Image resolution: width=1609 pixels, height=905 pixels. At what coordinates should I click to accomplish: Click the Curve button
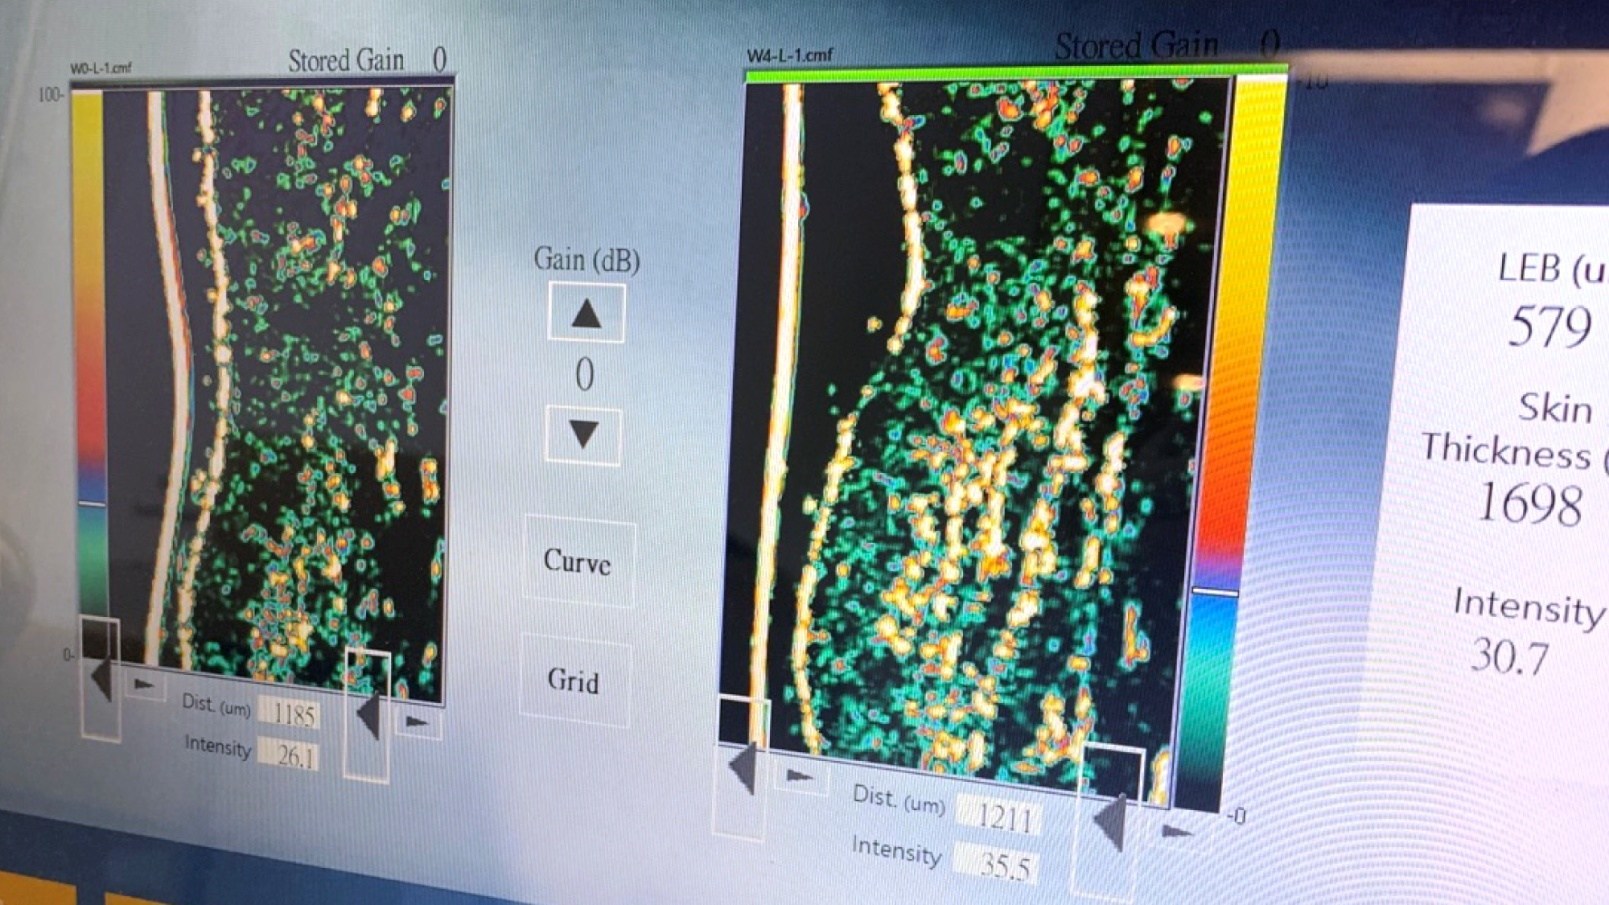pos(578,562)
